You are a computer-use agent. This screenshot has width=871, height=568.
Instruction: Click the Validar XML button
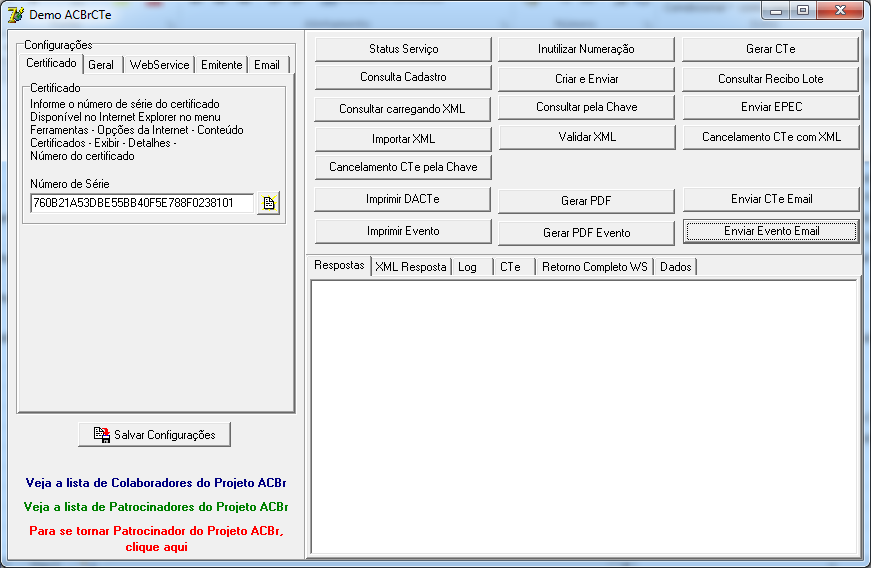click(x=587, y=137)
